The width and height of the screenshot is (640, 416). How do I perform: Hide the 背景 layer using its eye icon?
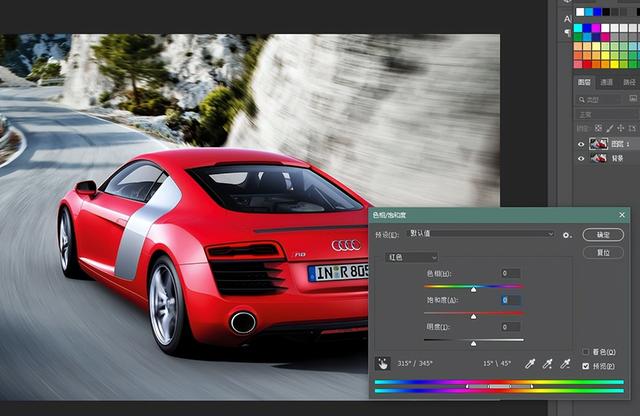[x=582, y=159]
